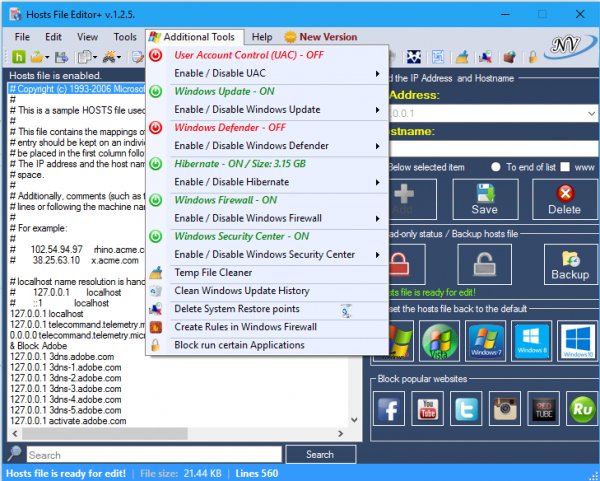600x481 pixels.
Task: Click the broom cleaner icon in top toolbar
Action: point(462,57)
